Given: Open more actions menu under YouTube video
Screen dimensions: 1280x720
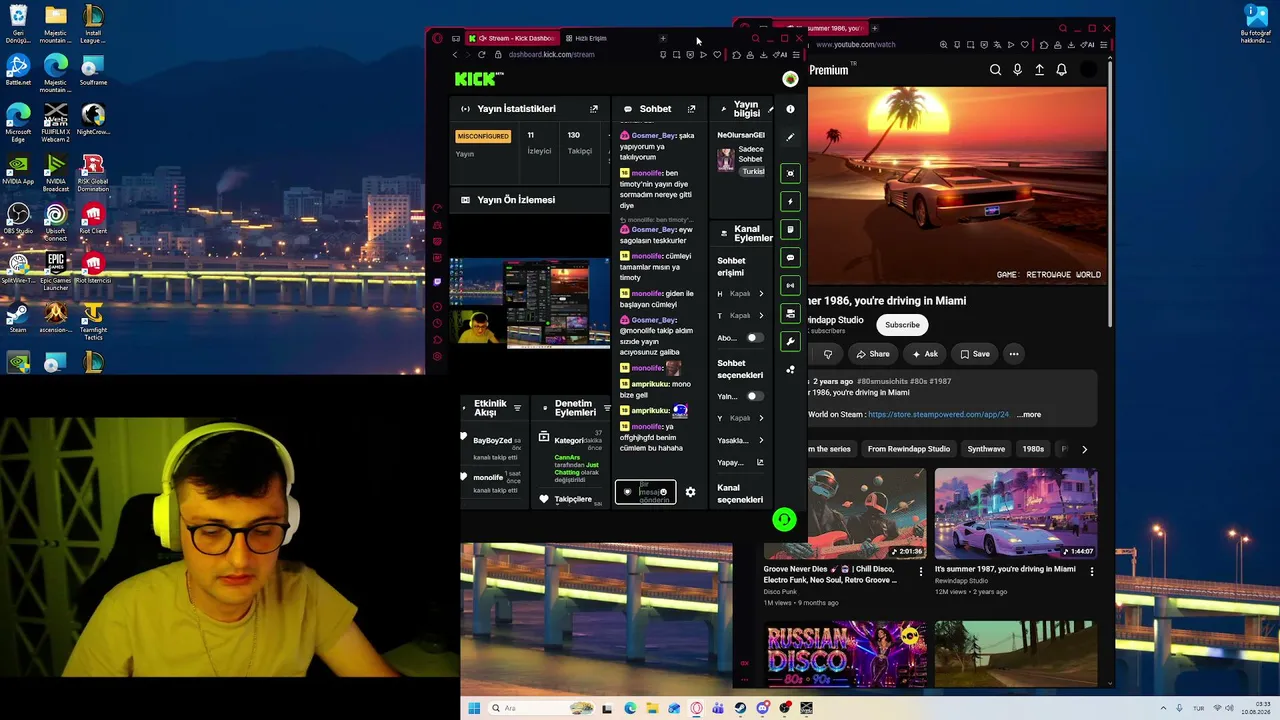Looking at the screenshot, I should pyautogui.click(x=1014, y=354).
